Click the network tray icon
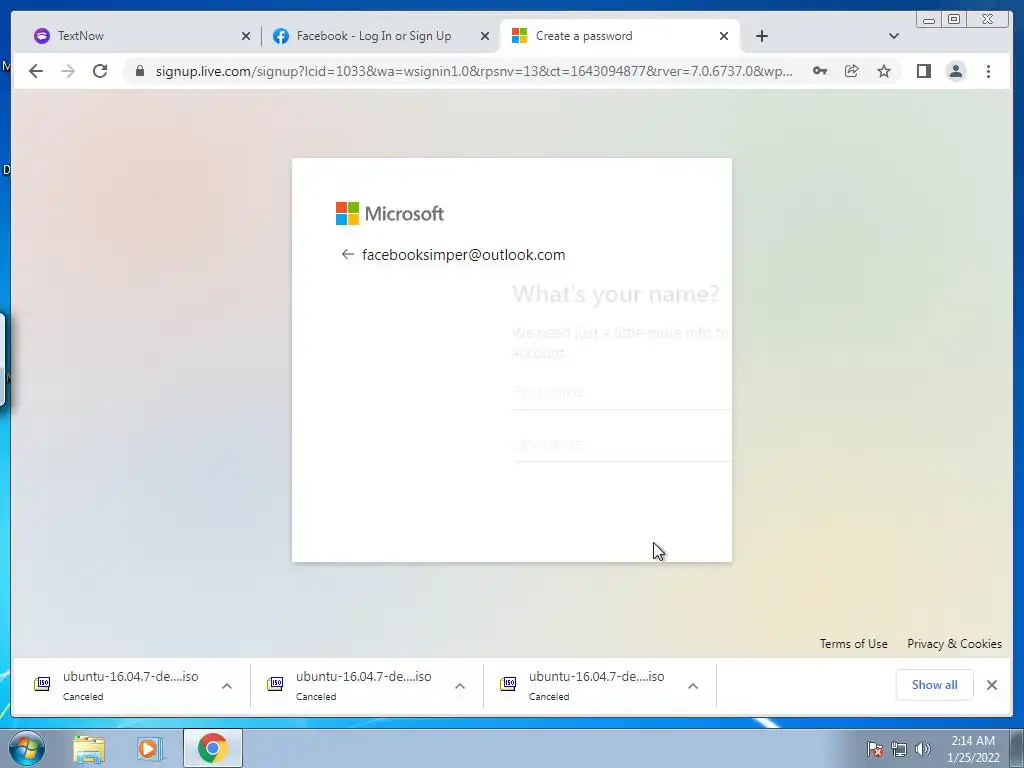This screenshot has height=768, width=1024. [x=899, y=749]
